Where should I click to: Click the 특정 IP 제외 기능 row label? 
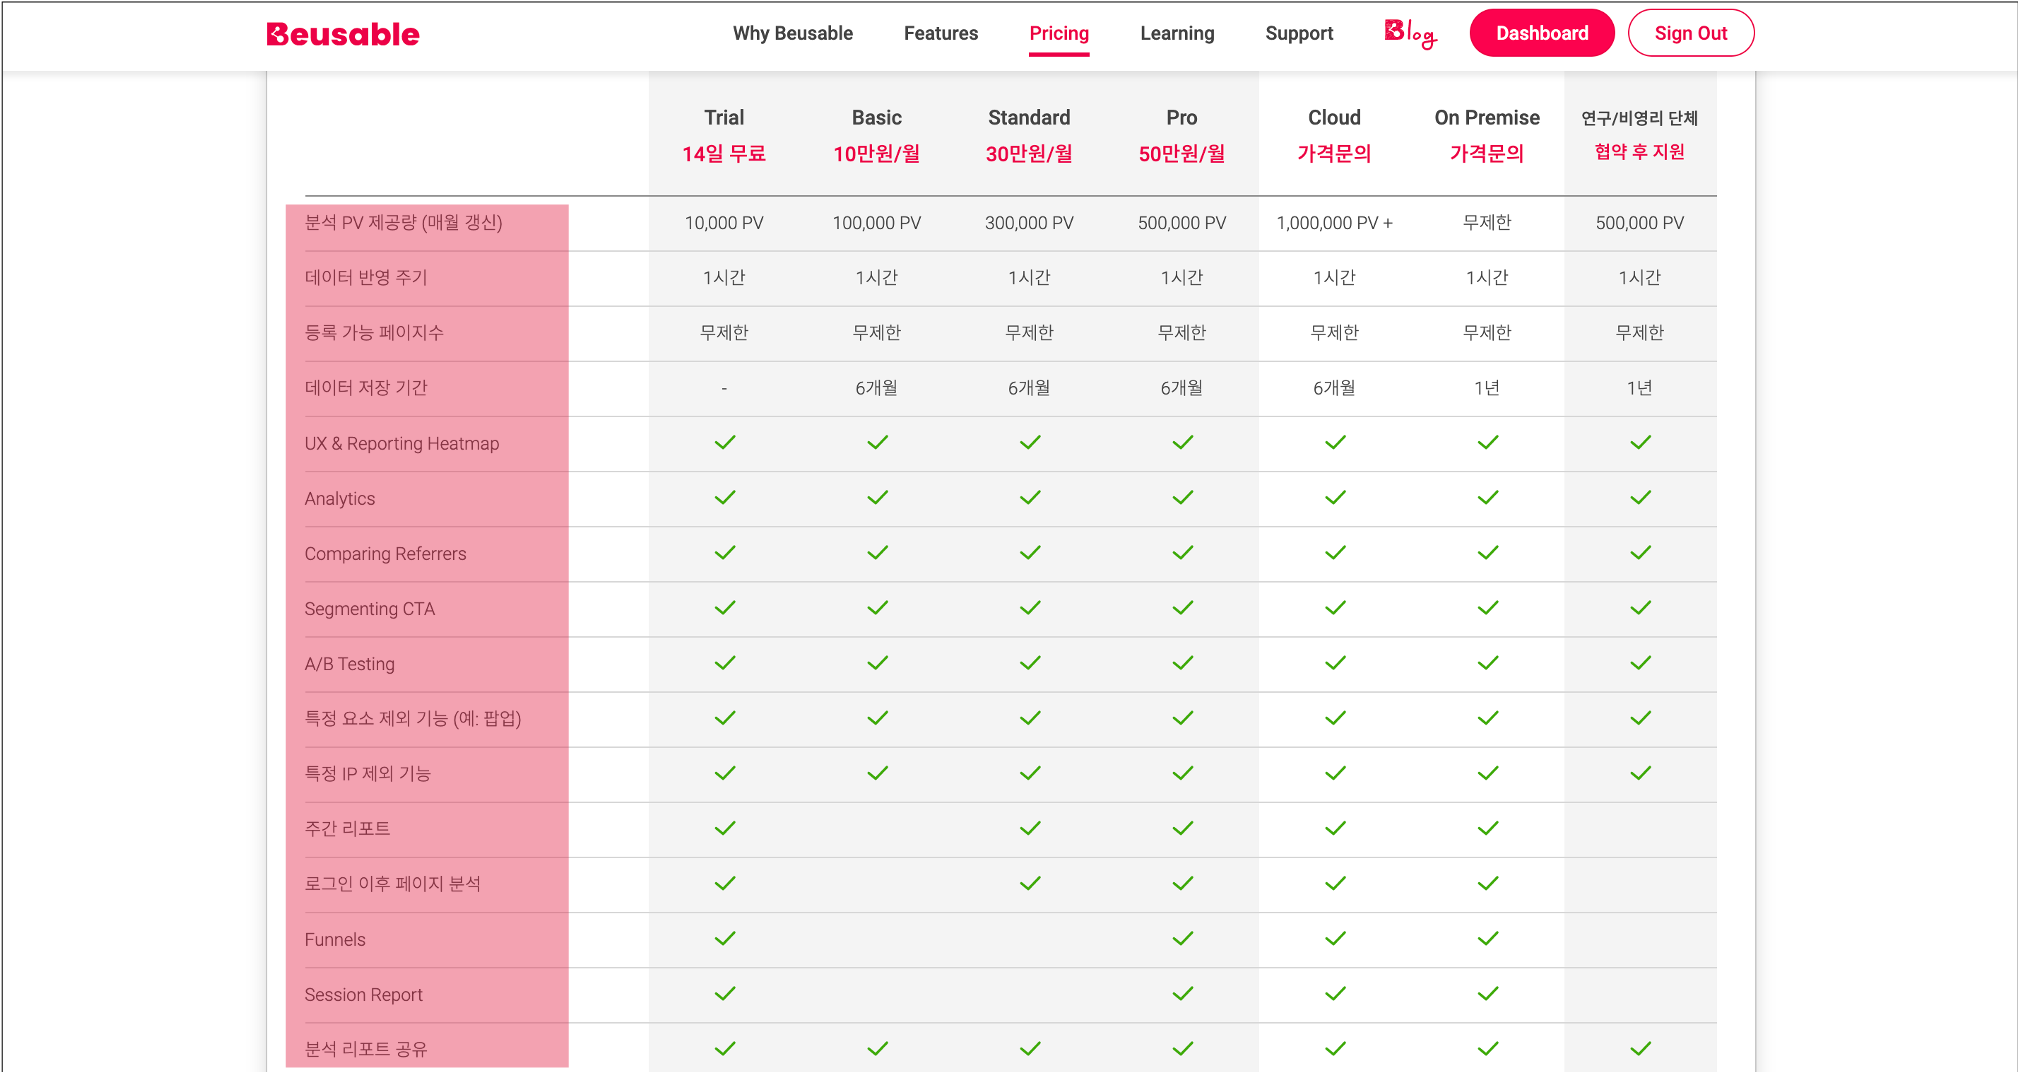pyautogui.click(x=368, y=773)
